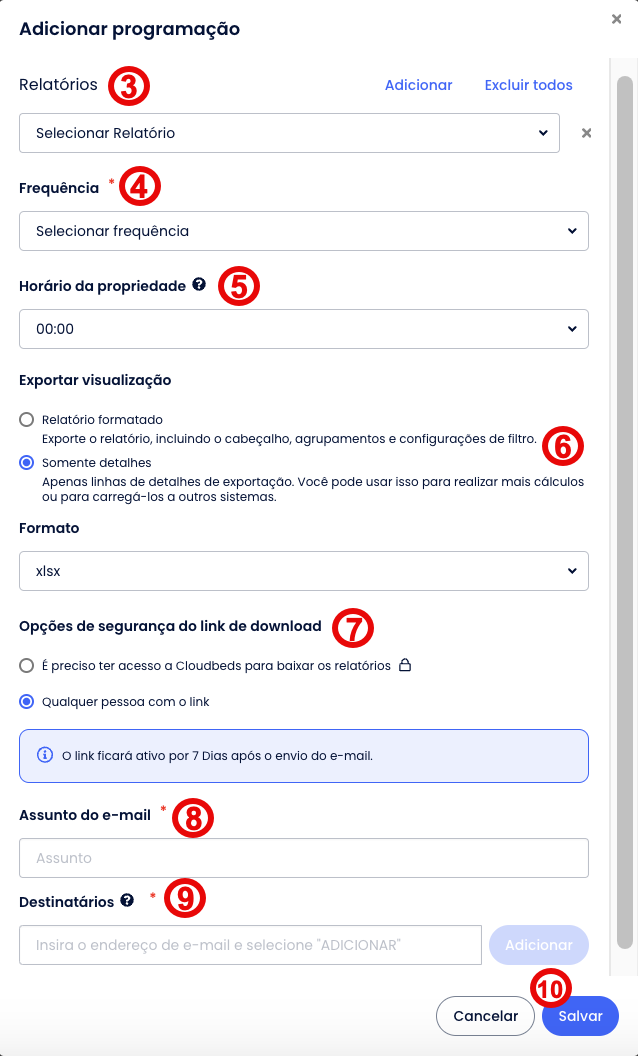Click Excluir todos link
This screenshot has width=638, height=1056.
pyautogui.click(x=528, y=85)
